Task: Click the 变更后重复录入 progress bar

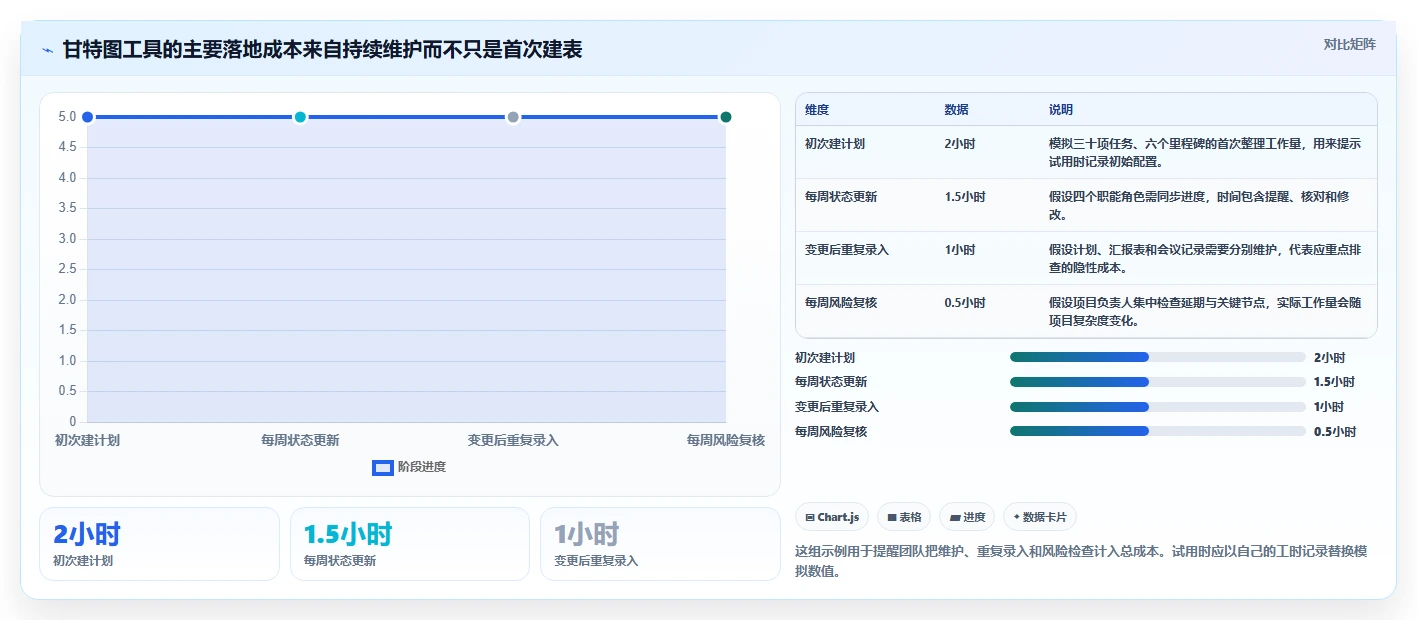Action: pyautogui.click(x=1158, y=407)
